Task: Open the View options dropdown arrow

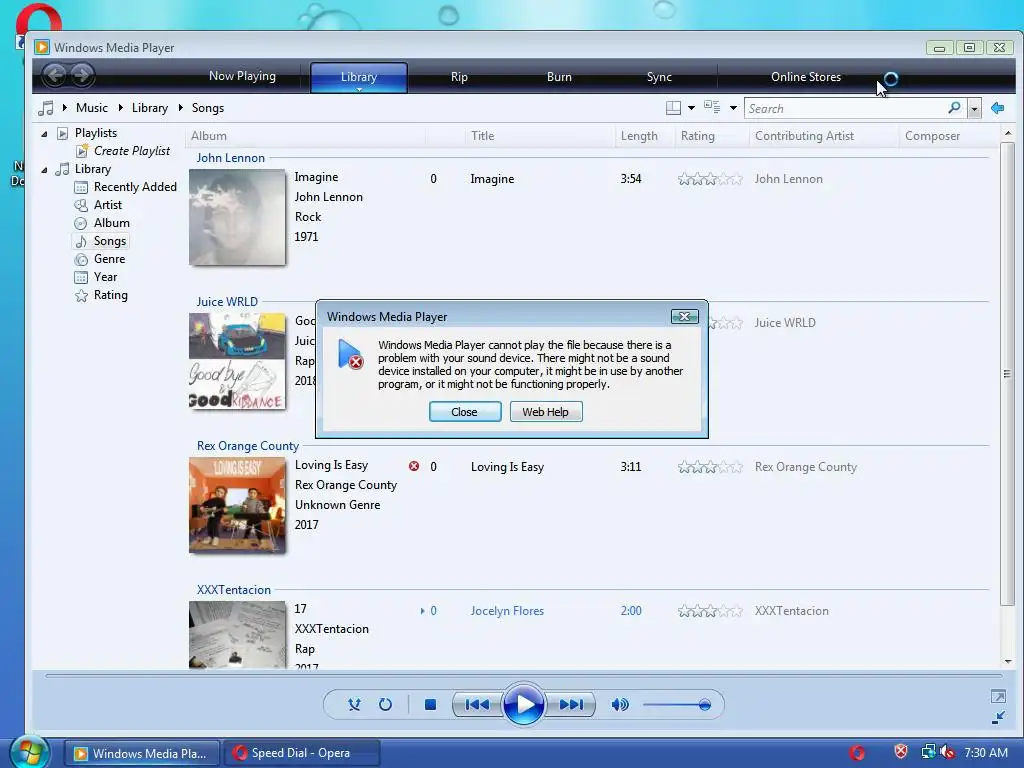Action: (733, 108)
